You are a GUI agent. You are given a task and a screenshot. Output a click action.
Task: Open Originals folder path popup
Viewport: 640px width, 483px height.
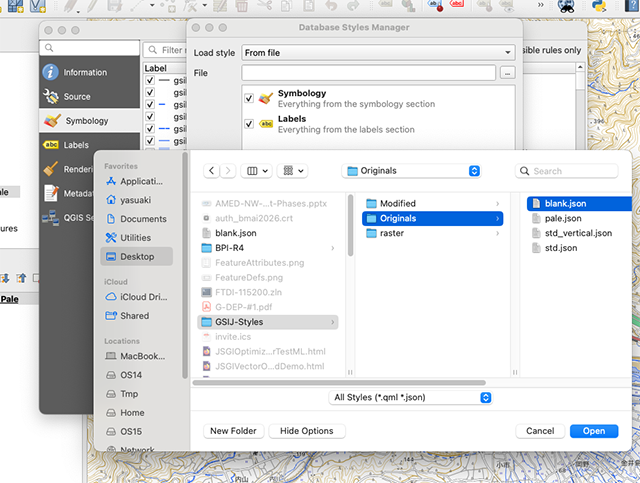click(x=411, y=171)
